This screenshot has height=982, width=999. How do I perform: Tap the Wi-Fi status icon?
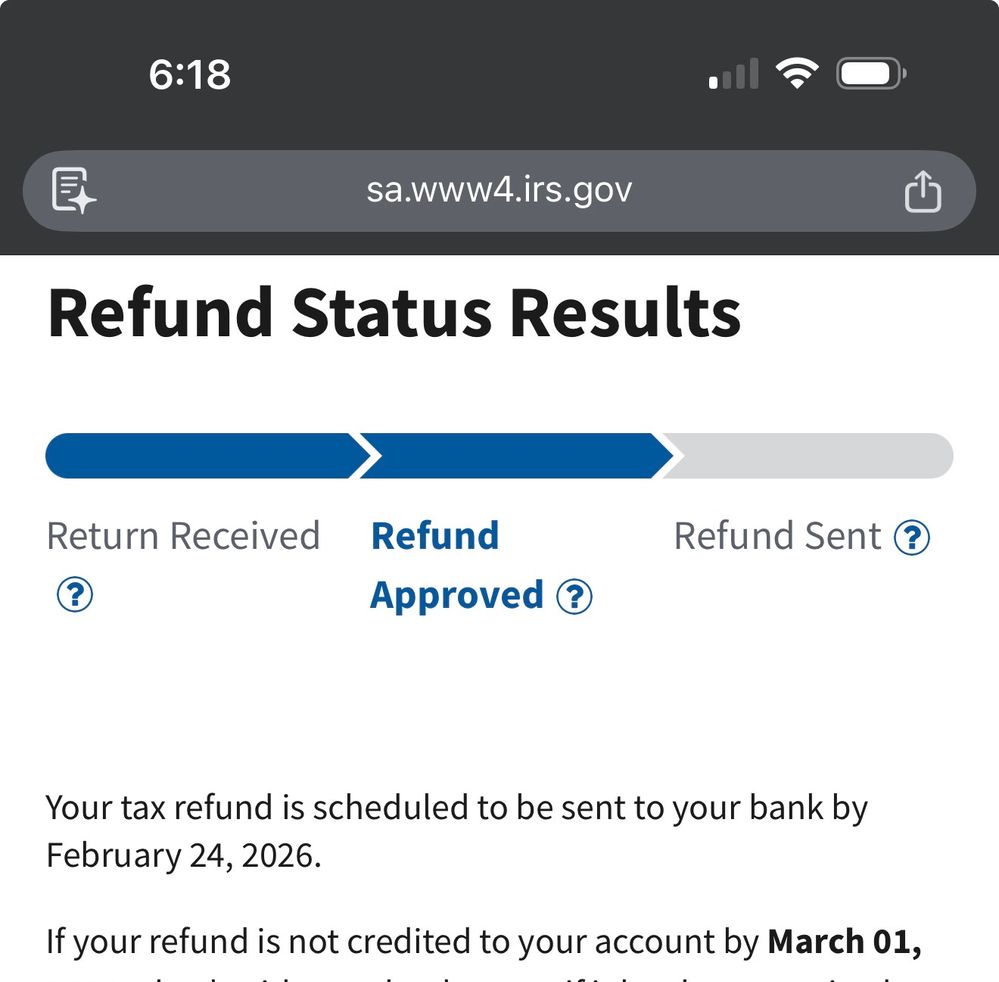point(796,74)
